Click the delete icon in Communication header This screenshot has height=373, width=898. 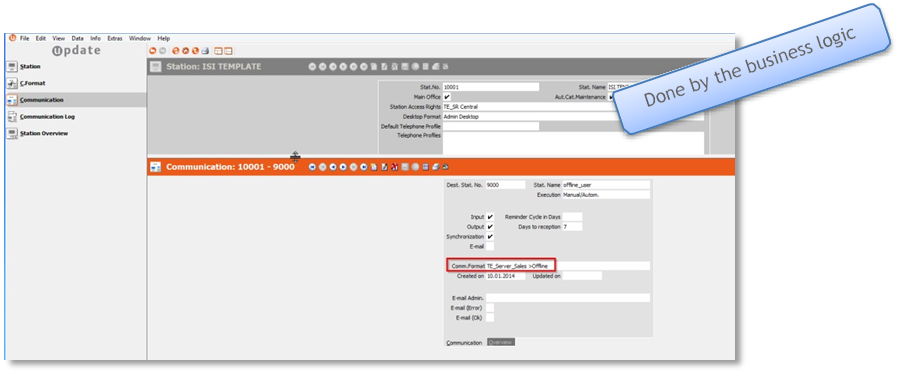(395, 167)
